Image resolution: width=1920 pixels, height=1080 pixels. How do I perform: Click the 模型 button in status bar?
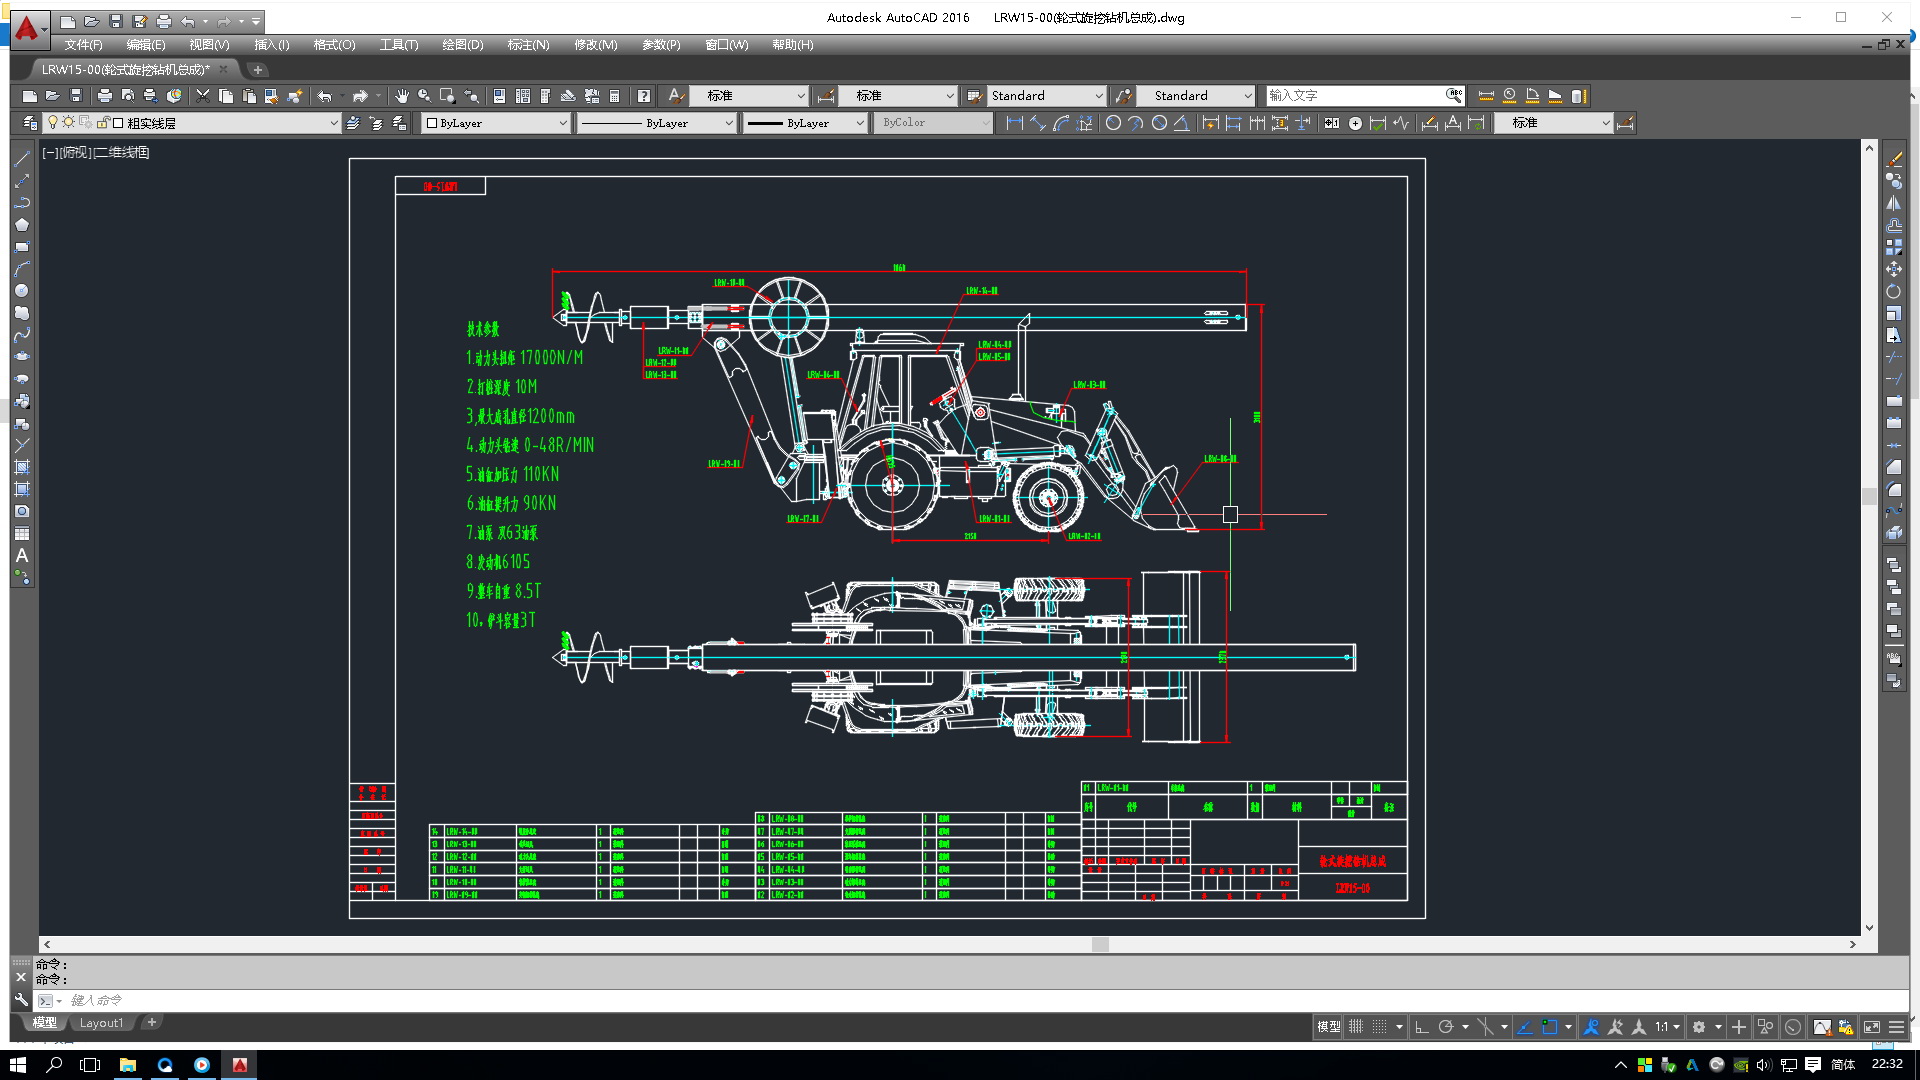pyautogui.click(x=1328, y=1027)
